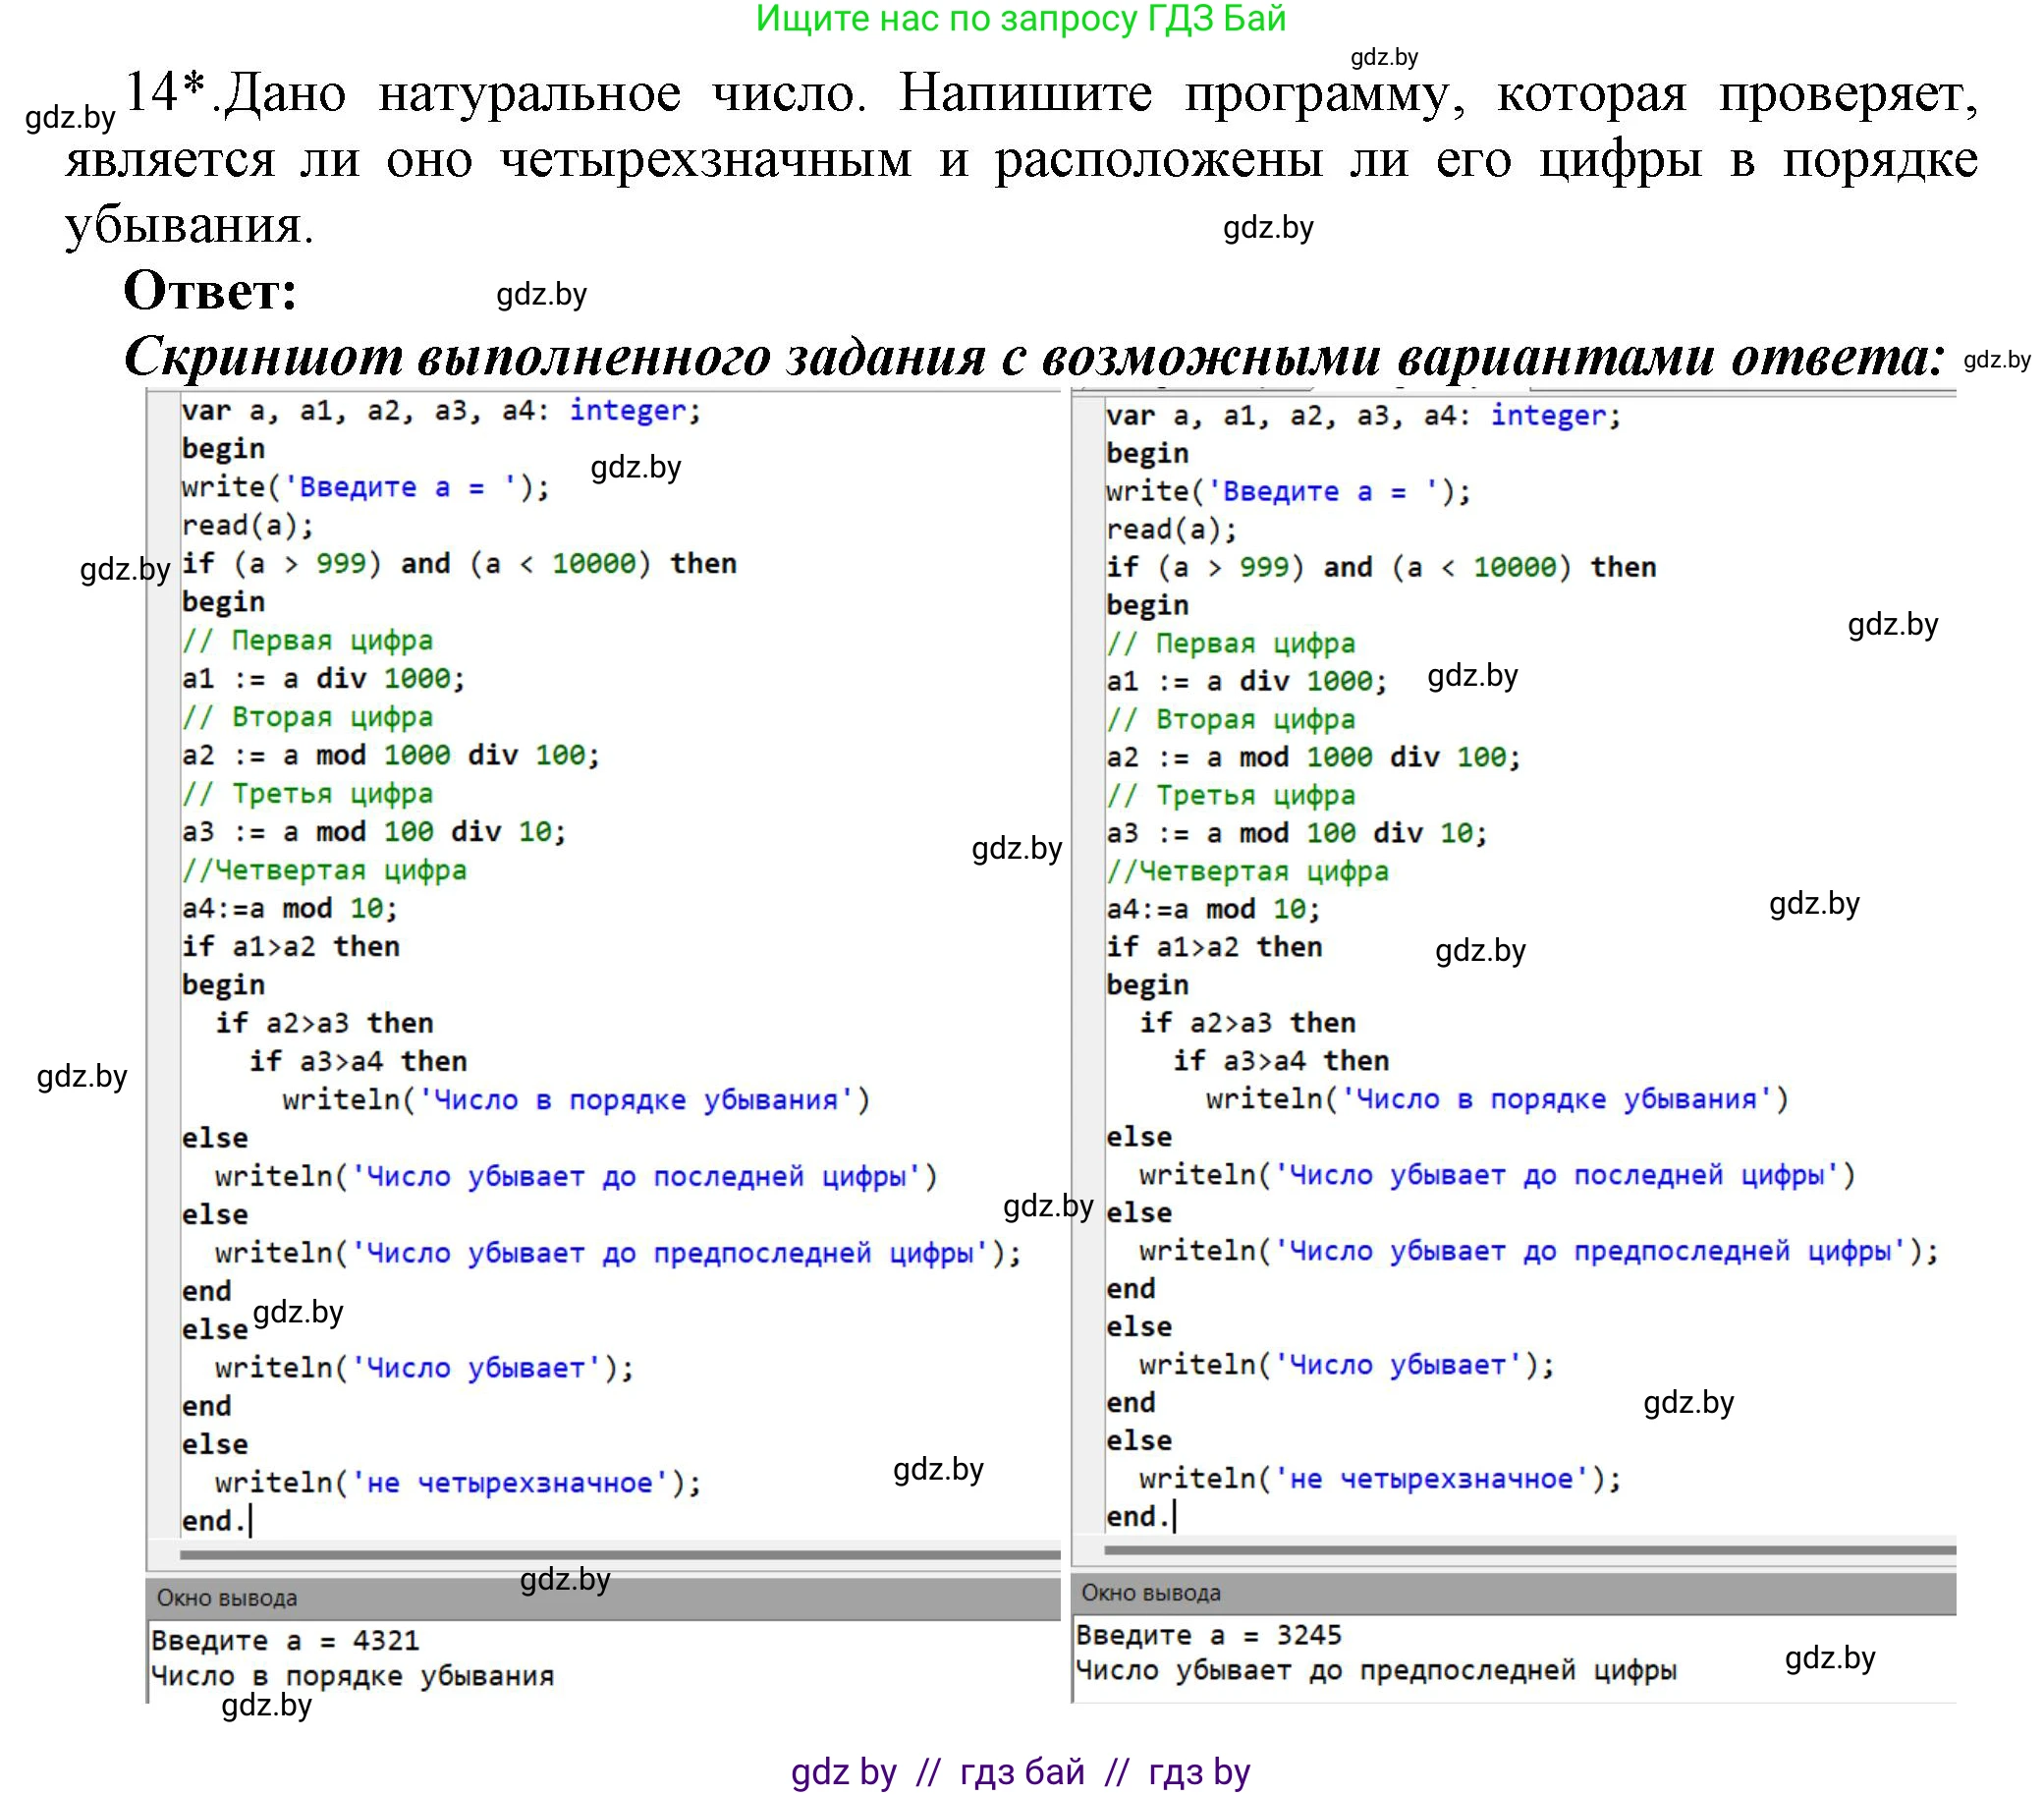Click output 'Число в порядке убывания' in left window
Viewport: 2044px width, 1795px height.
[x=353, y=1676]
